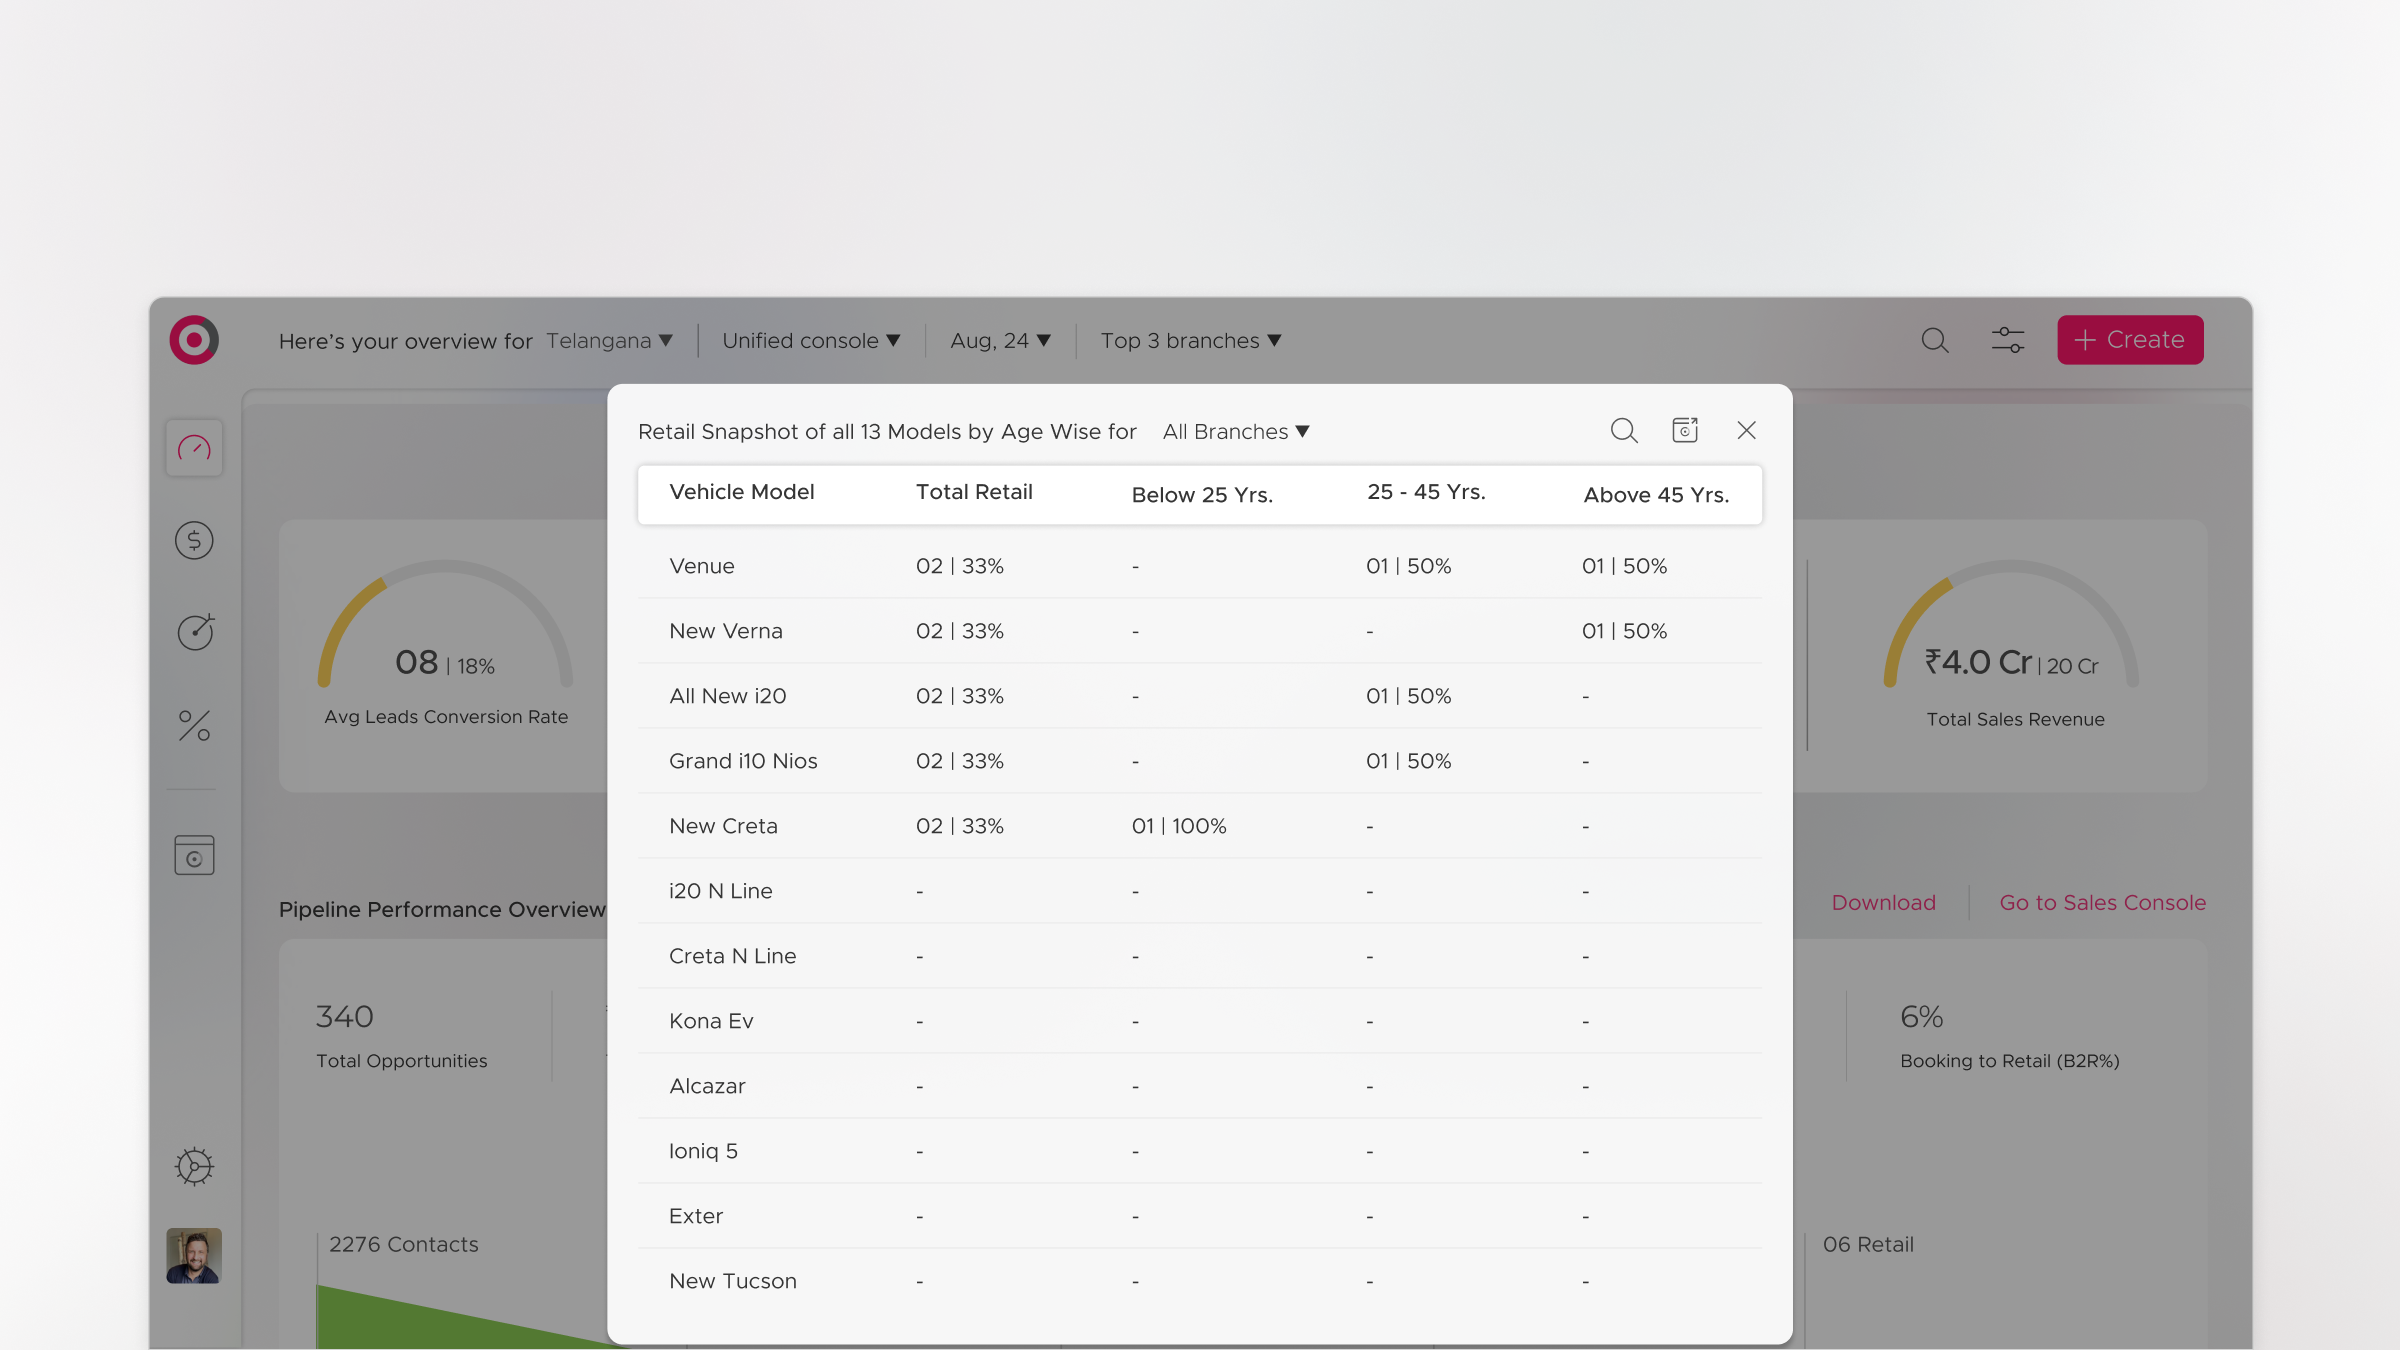The image size is (2400, 1350).
Task: Open the dashboard speedometer sidebar icon
Action: (x=194, y=448)
